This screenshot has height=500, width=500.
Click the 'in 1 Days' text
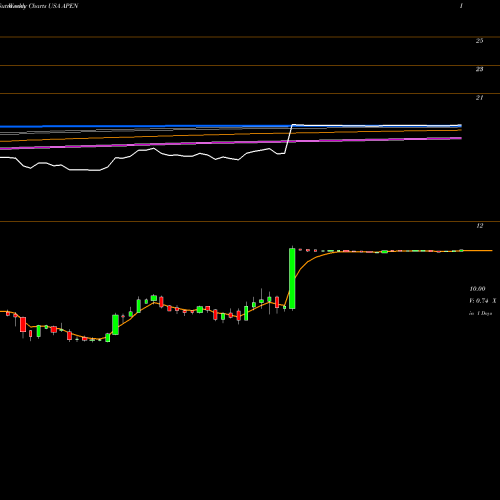click(480, 313)
